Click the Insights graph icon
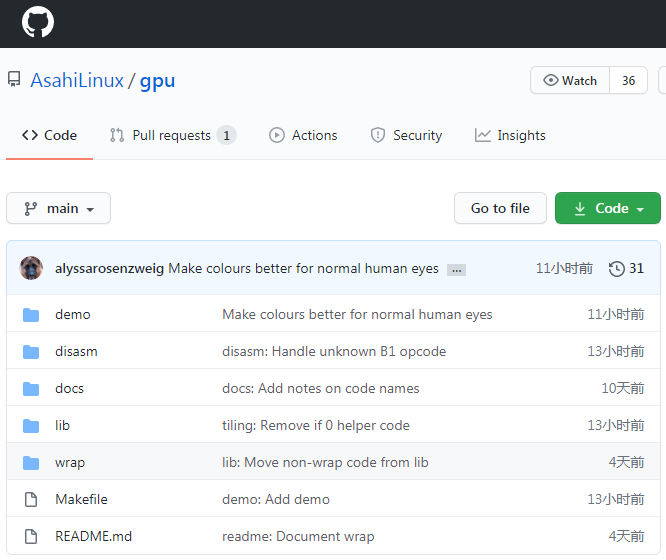The width and height of the screenshot is (666, 560). coord(483,136)
